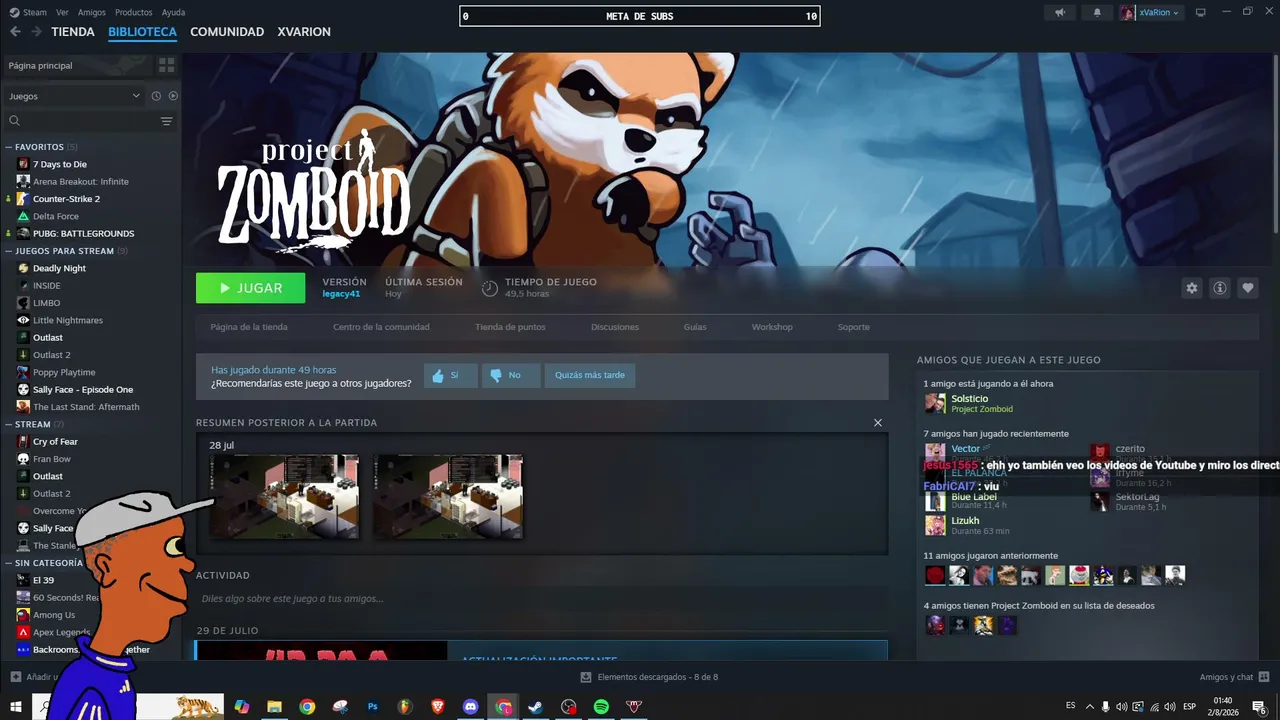Open Discord from the taskbar
Viewport: 1280px width, 720px height.
coord(470,707)
